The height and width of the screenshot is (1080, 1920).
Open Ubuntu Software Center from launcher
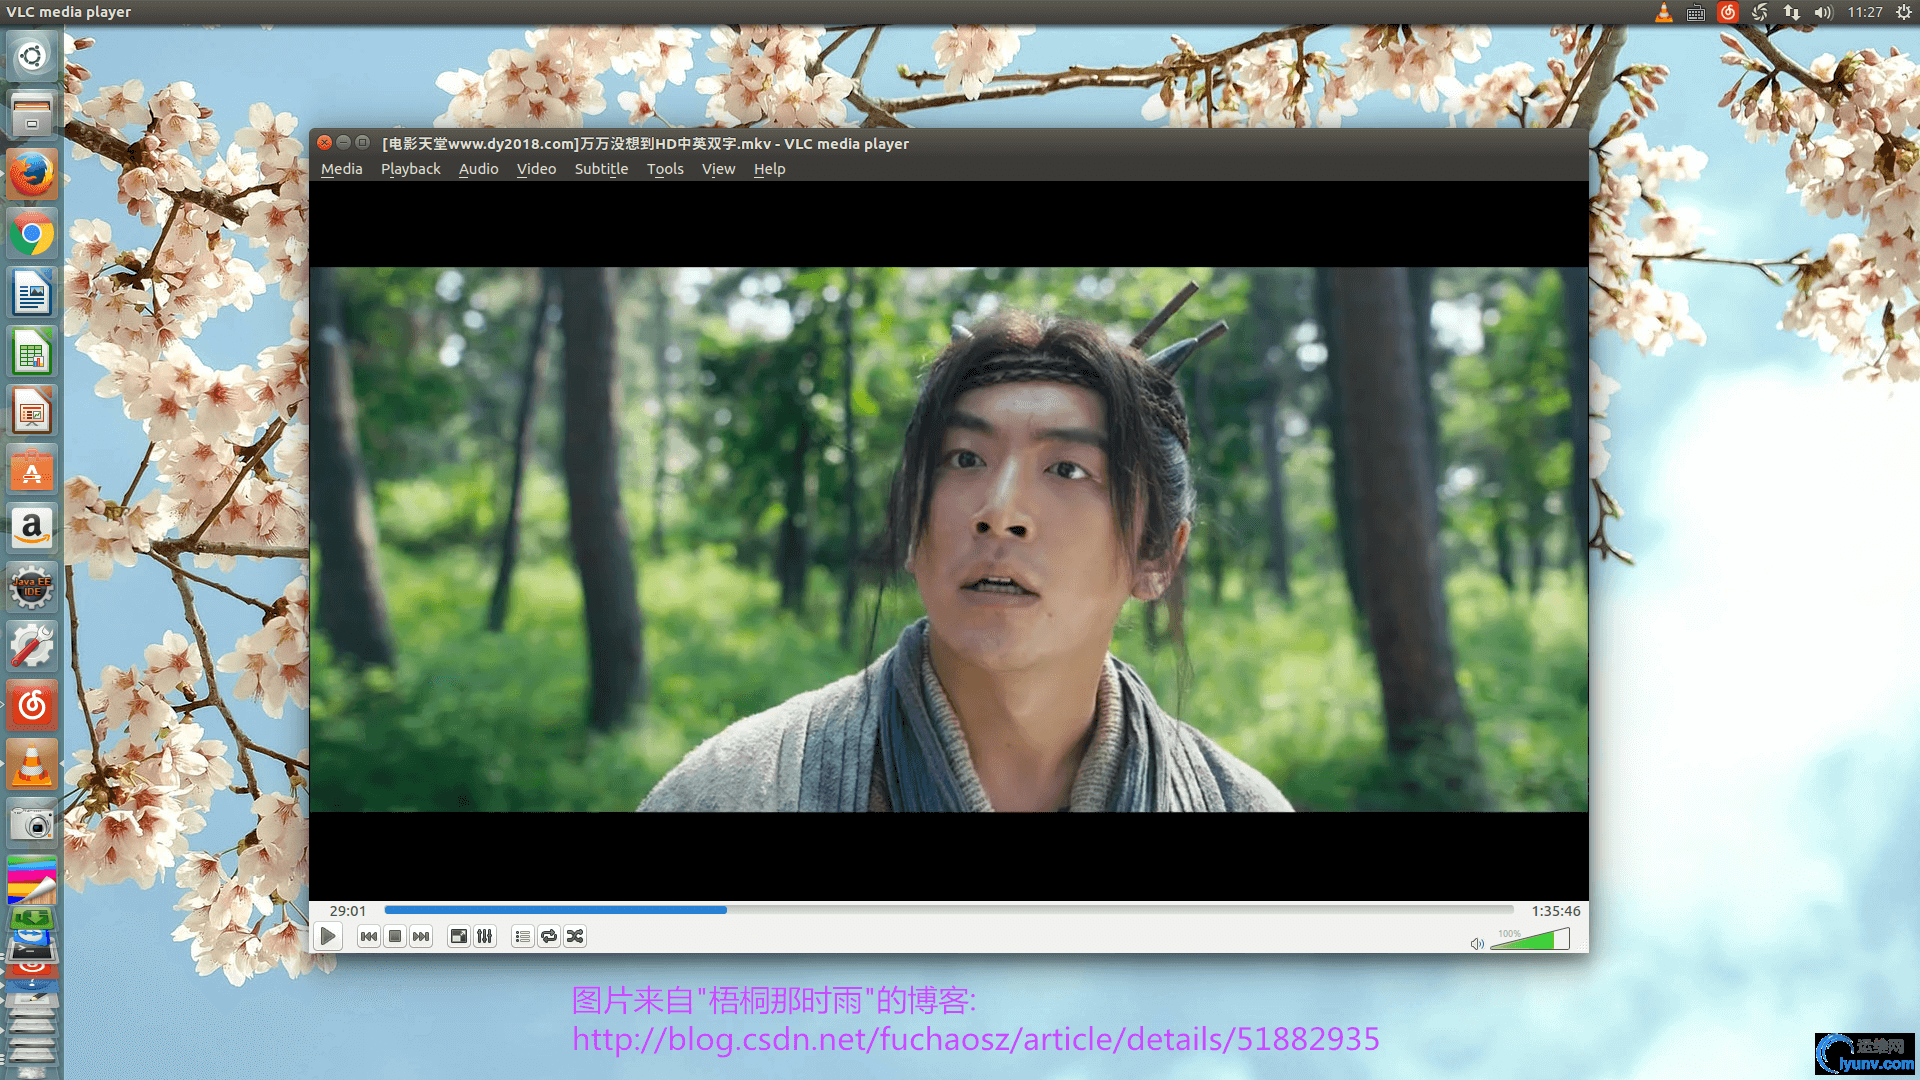(x=32, y=470)
